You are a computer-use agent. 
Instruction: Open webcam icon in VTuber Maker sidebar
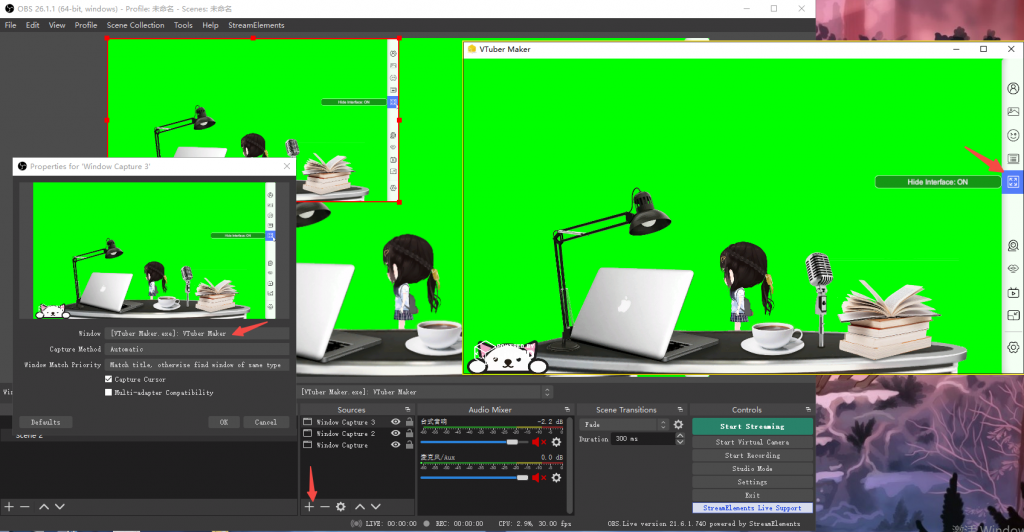pyautogui.click(x=1013, y=245)
